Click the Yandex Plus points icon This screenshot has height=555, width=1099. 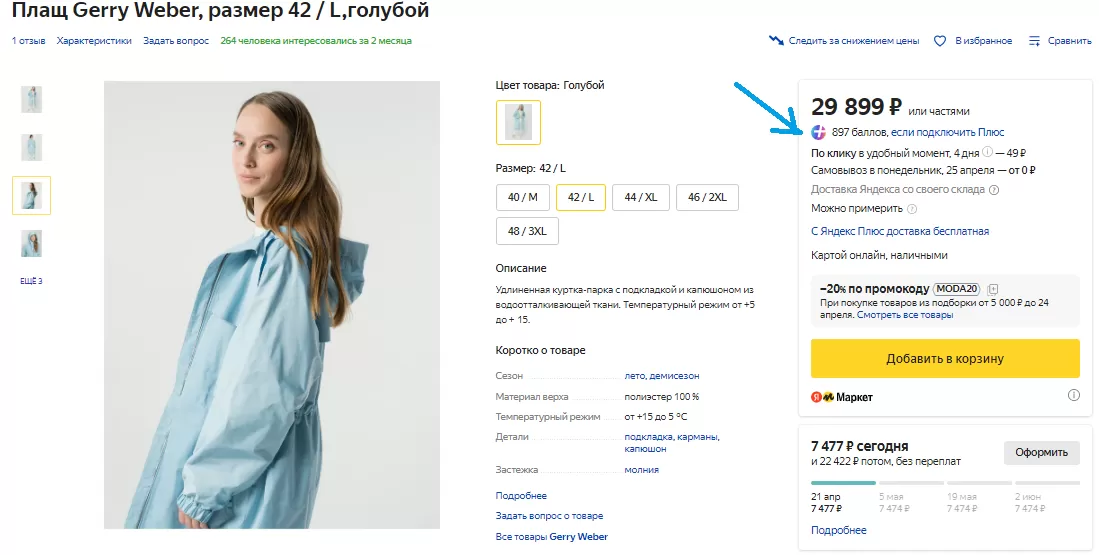coord(819,132)
